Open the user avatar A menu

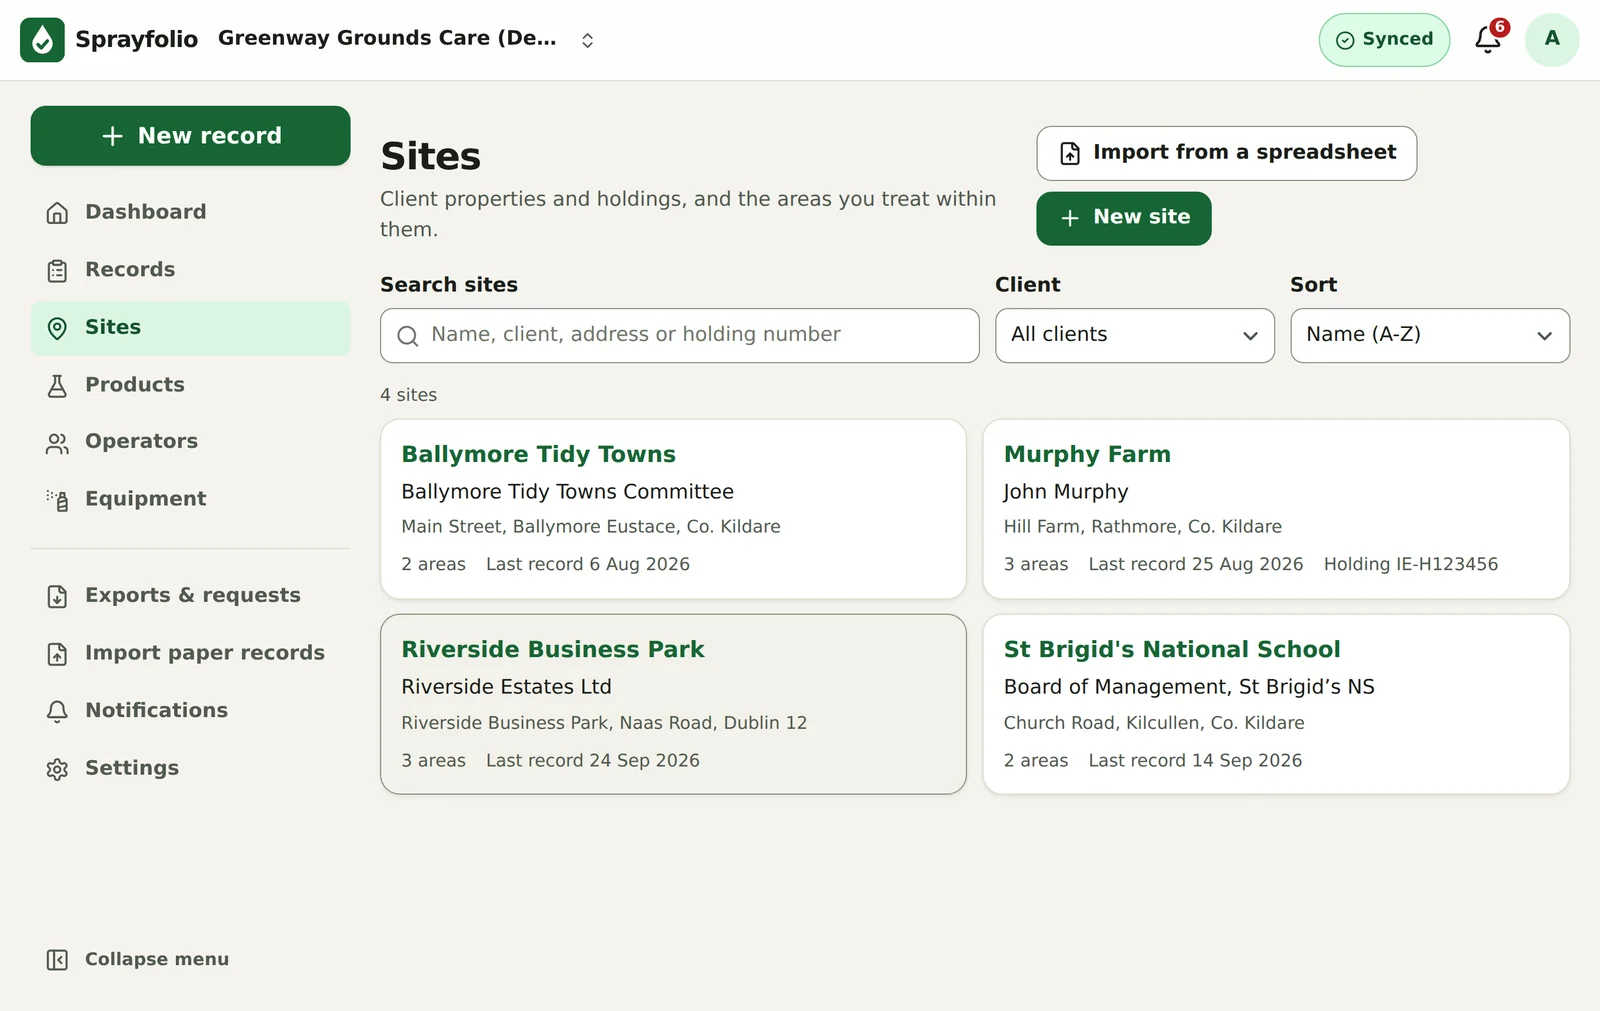(1551, 40)
